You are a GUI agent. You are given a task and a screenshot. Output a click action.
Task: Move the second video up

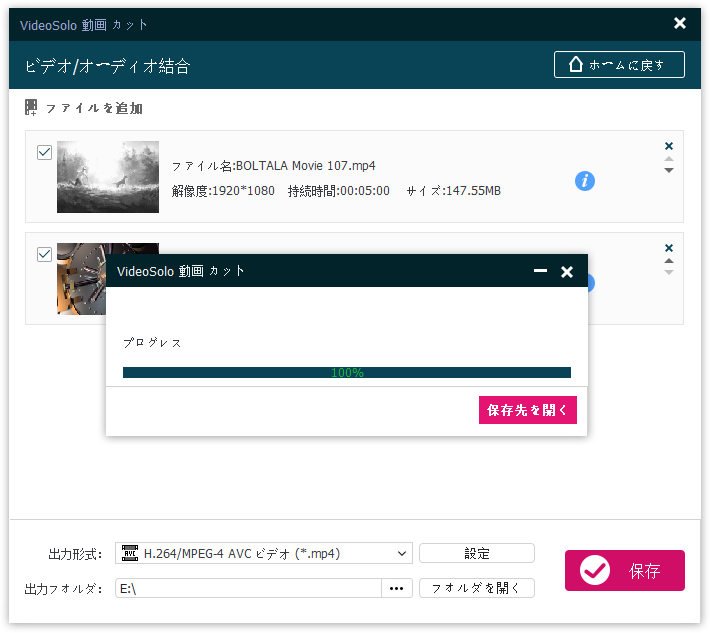tap(669, 261)
